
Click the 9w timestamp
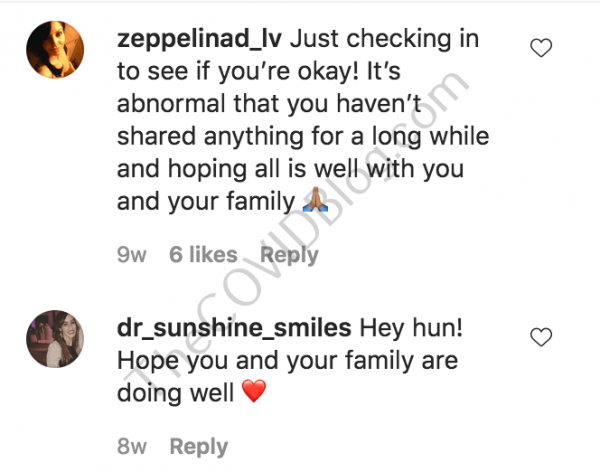click(131, 254)
